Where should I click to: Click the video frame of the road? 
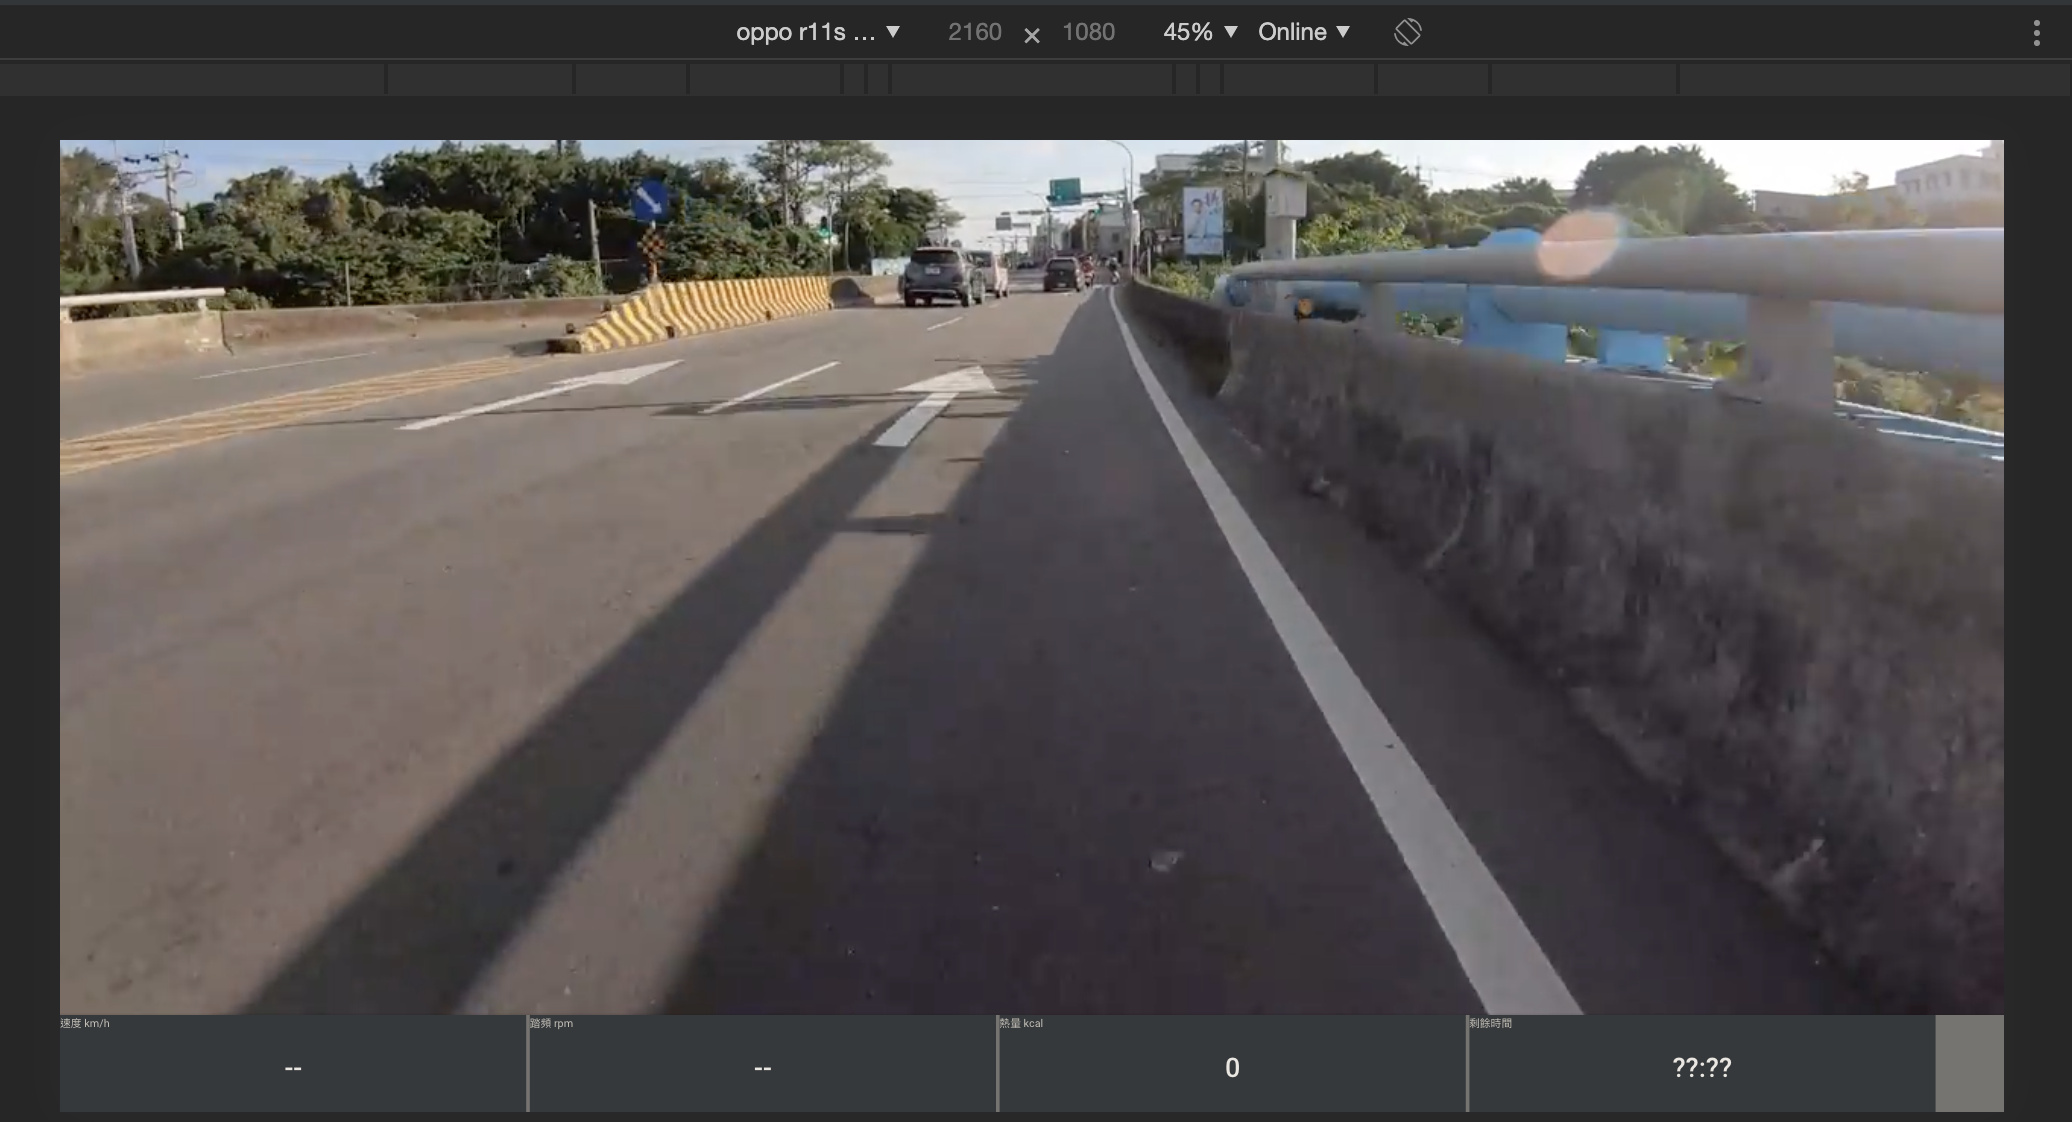[x=1030, y=575]
